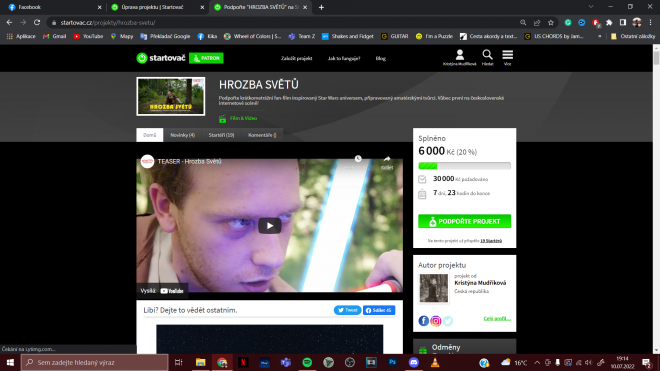Click the video channel avatar
The image size is (660, 371).
tap(147, 161)
